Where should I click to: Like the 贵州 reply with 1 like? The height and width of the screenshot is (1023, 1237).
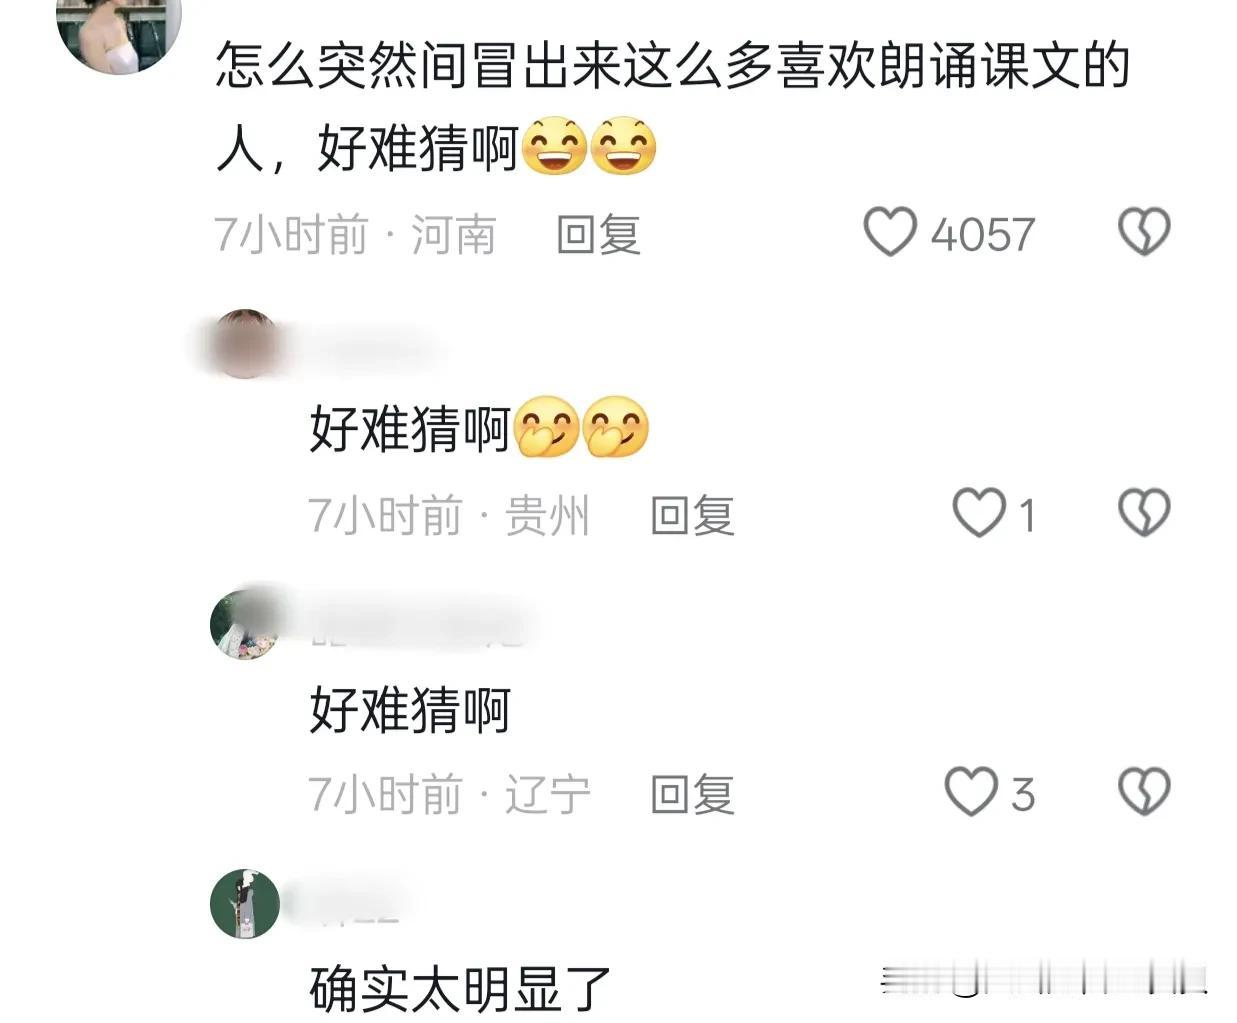(978, 513)
